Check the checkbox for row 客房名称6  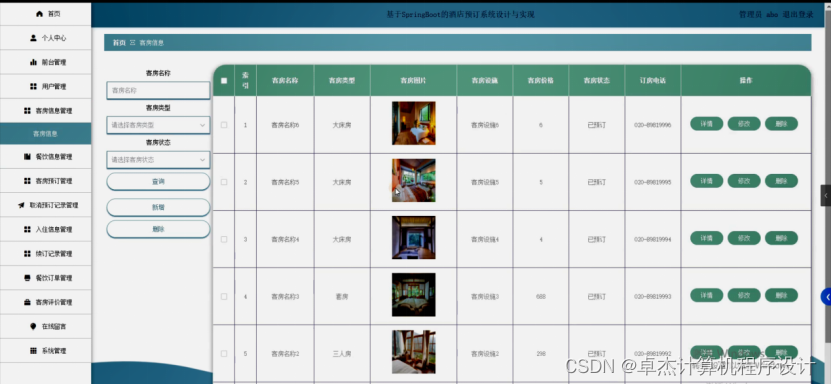pyautogui.click(x=224, y=125)
